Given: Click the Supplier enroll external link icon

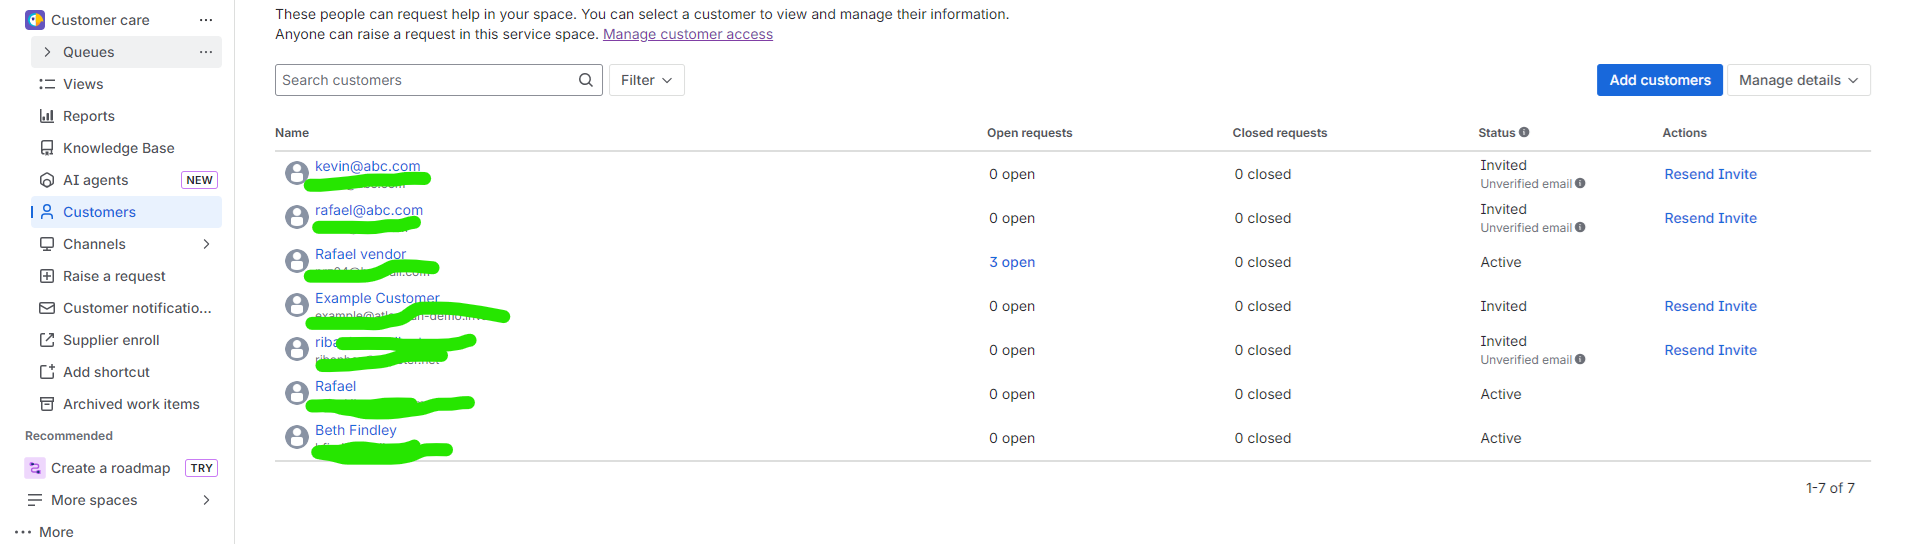Looking at the screenshot, I should click(x=47, y=340).
